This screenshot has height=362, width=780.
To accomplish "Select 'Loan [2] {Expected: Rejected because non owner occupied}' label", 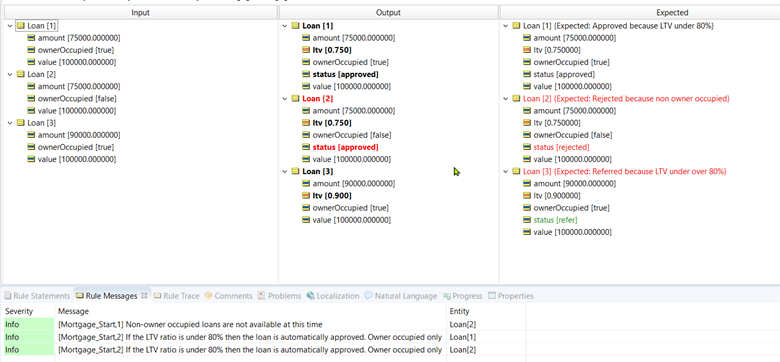I will point(626,98).
